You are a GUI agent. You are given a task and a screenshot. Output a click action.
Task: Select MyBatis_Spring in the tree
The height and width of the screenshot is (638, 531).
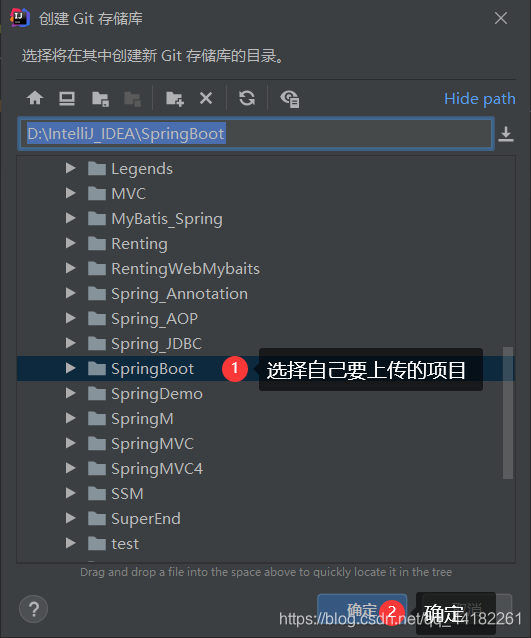coord(167,219)
